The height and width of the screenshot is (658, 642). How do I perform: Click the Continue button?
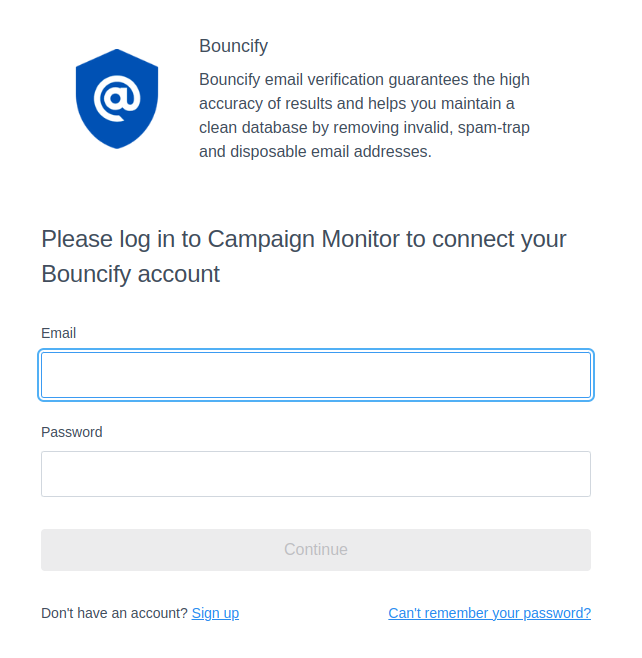(x=316, y=550)
